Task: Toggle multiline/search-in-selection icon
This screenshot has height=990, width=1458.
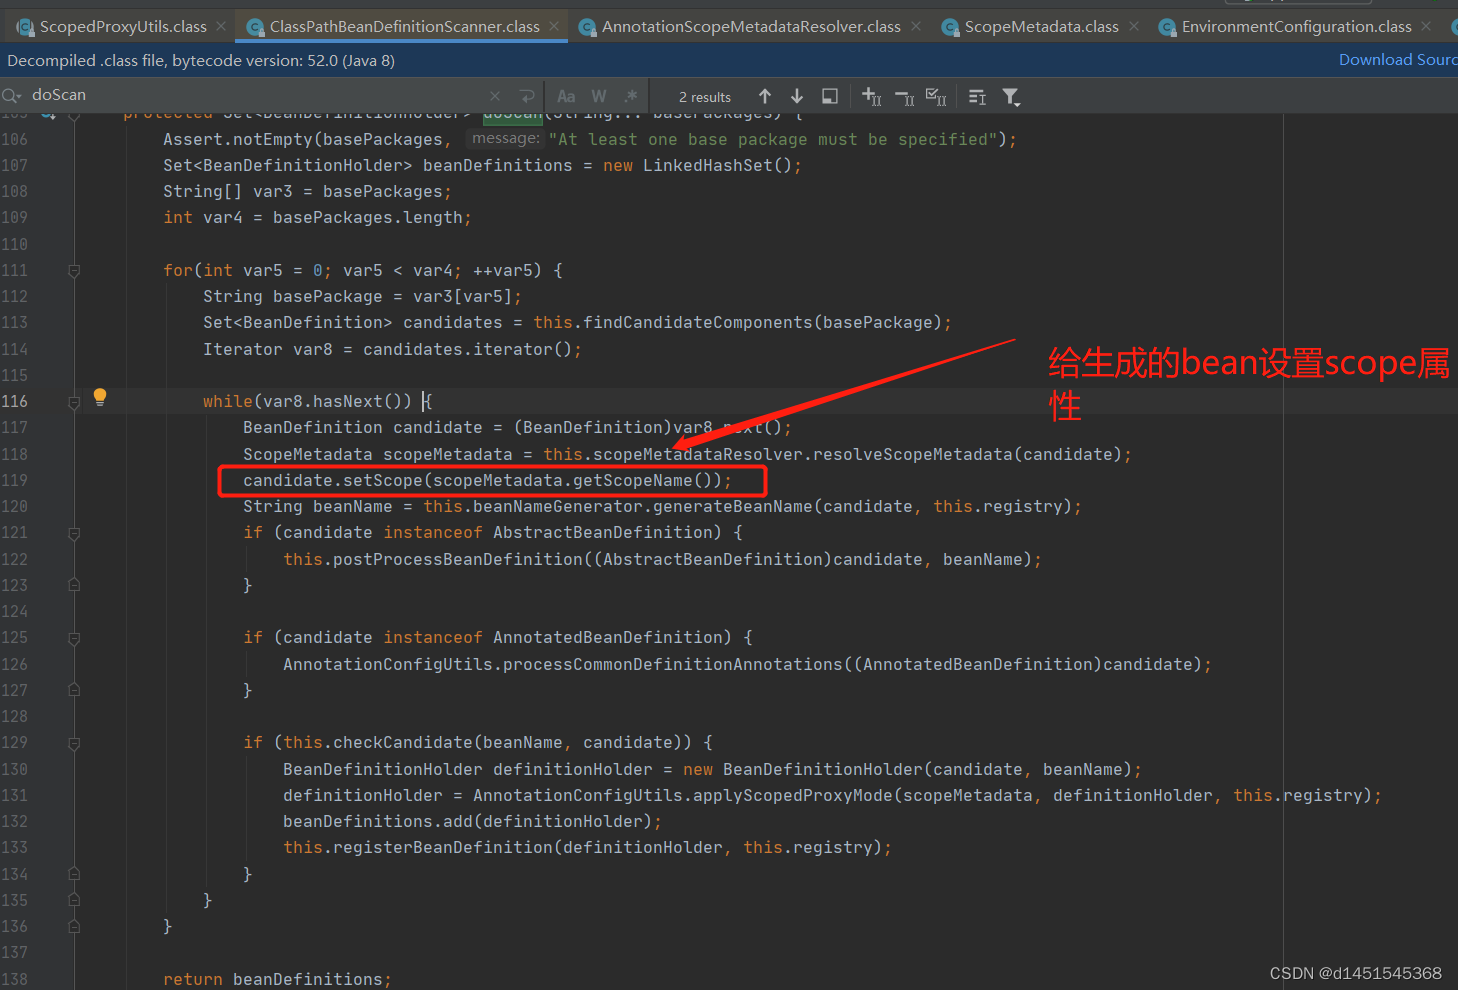Action: [977, 96]
